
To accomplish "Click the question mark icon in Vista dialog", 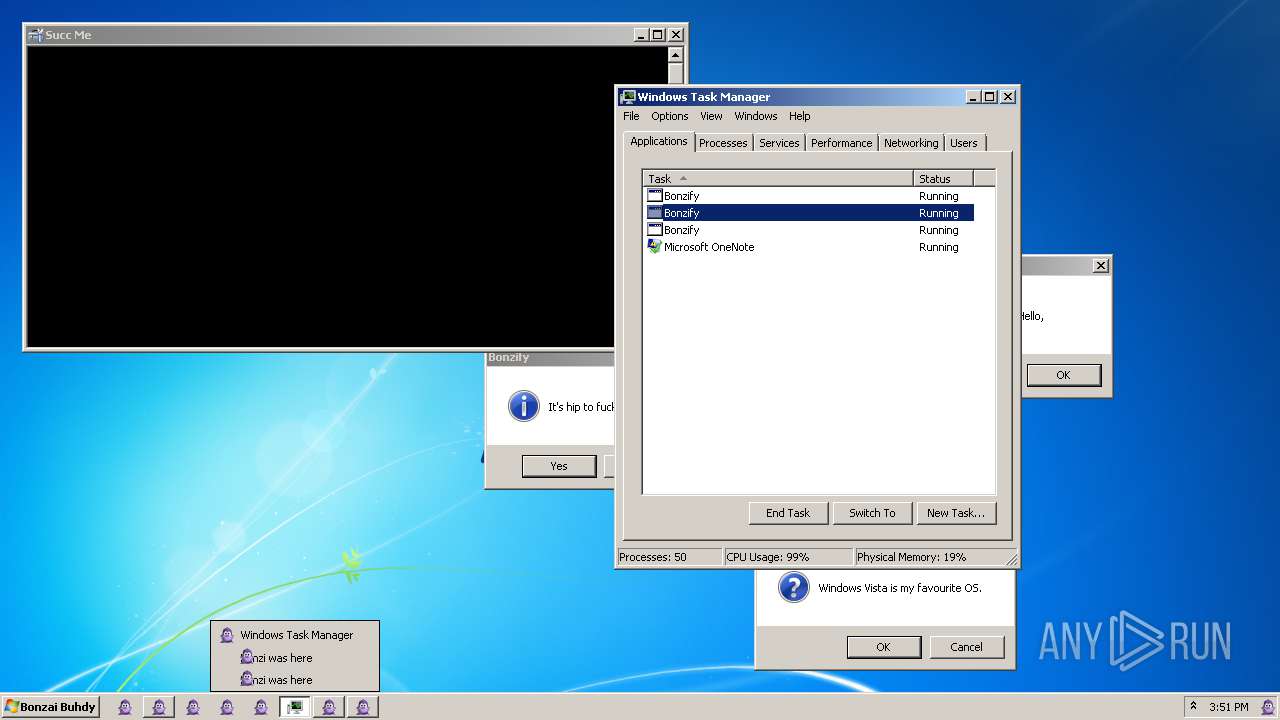I will click(793, 587).
